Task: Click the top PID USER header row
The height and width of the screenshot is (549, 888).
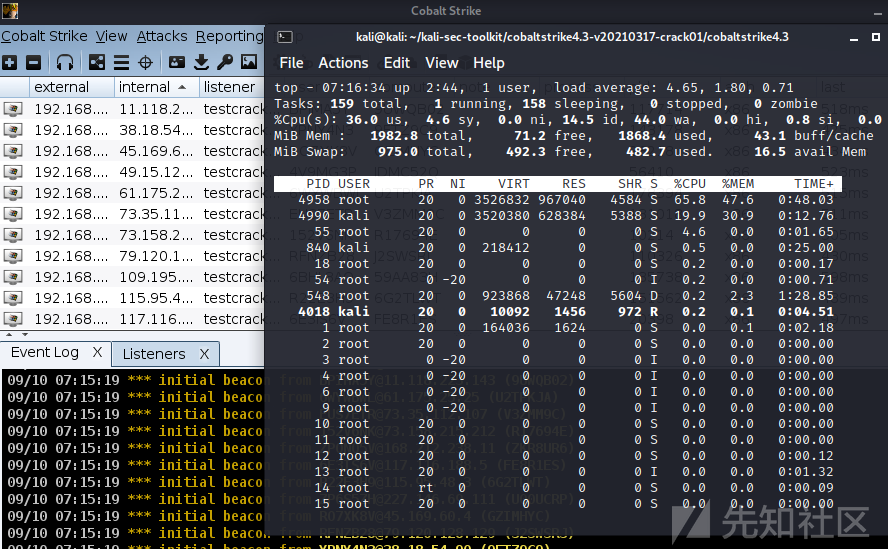Action: tap(557, 184)
